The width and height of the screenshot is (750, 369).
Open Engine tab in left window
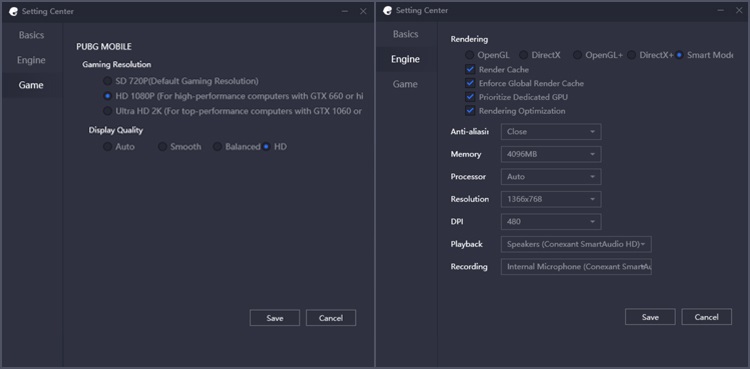(31, 60)
